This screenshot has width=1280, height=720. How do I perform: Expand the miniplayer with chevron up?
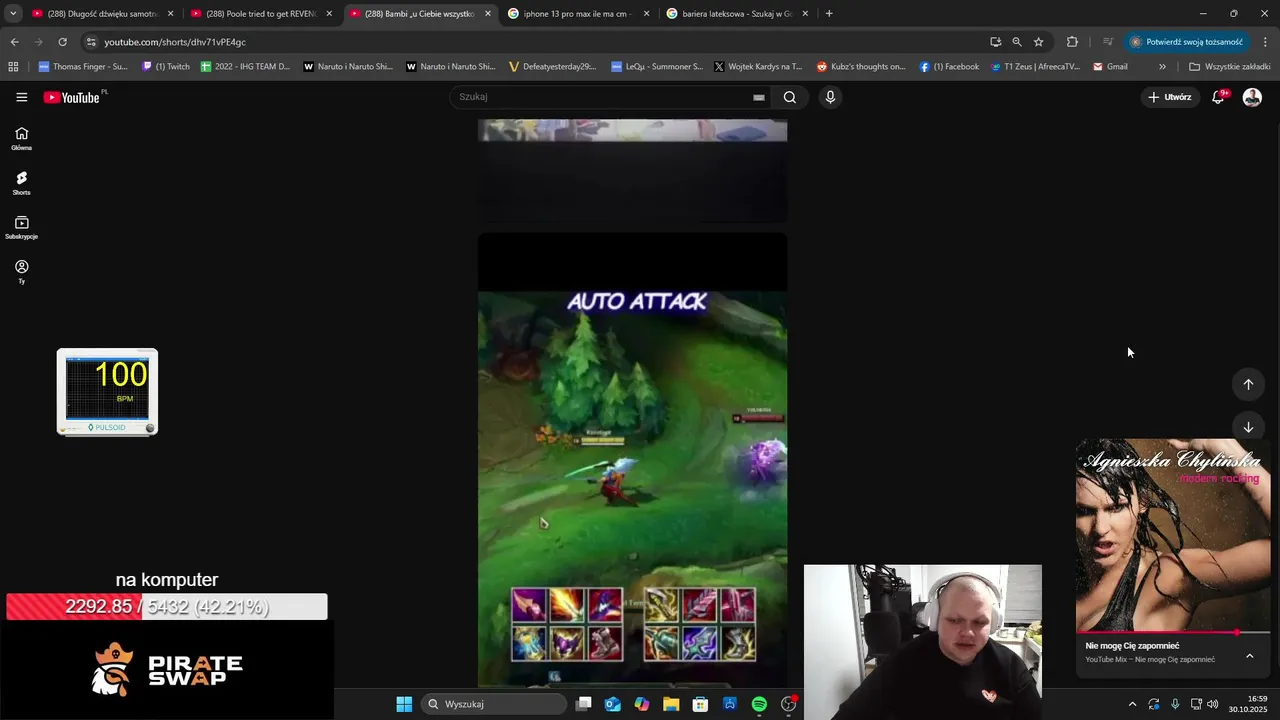coord(1250,656)
